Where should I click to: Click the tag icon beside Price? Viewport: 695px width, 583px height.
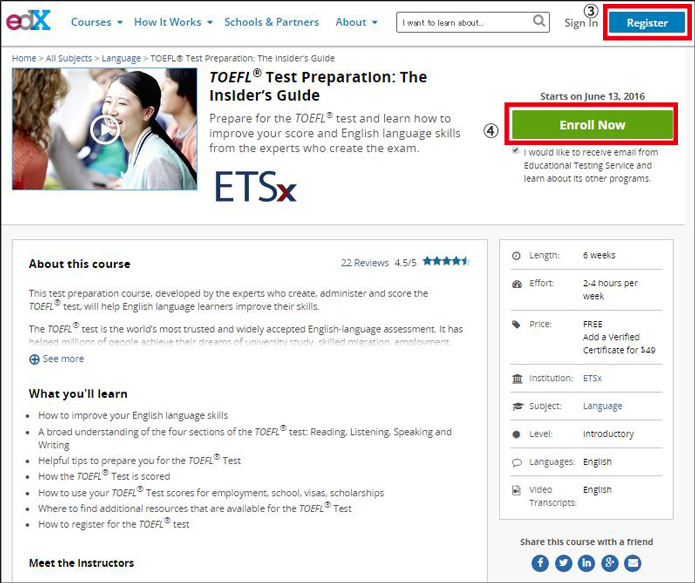(516, 325)
